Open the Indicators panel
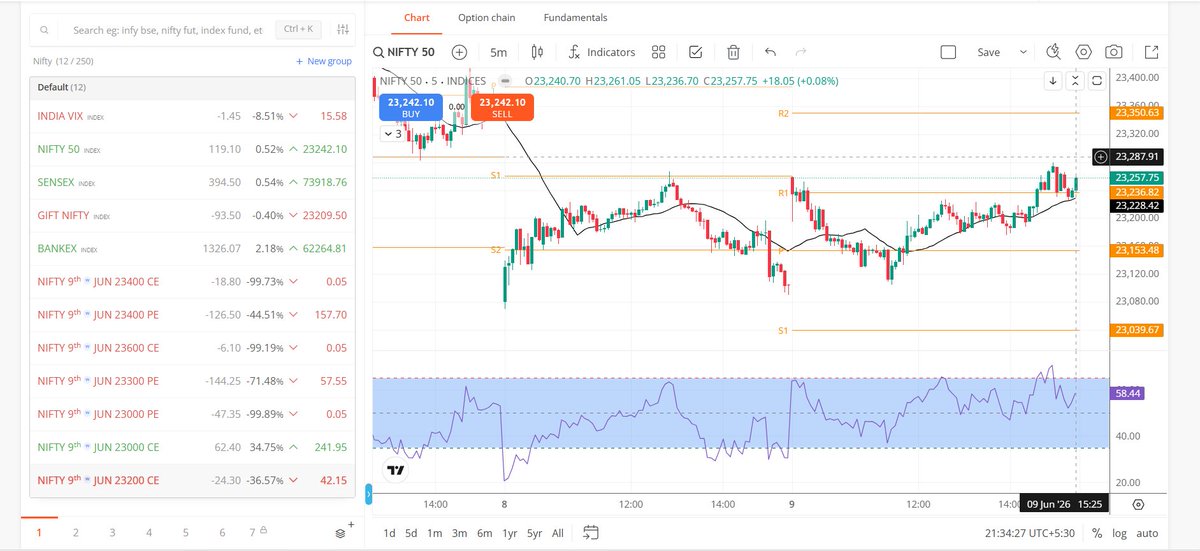The image size is (1200, 551). 601,52
